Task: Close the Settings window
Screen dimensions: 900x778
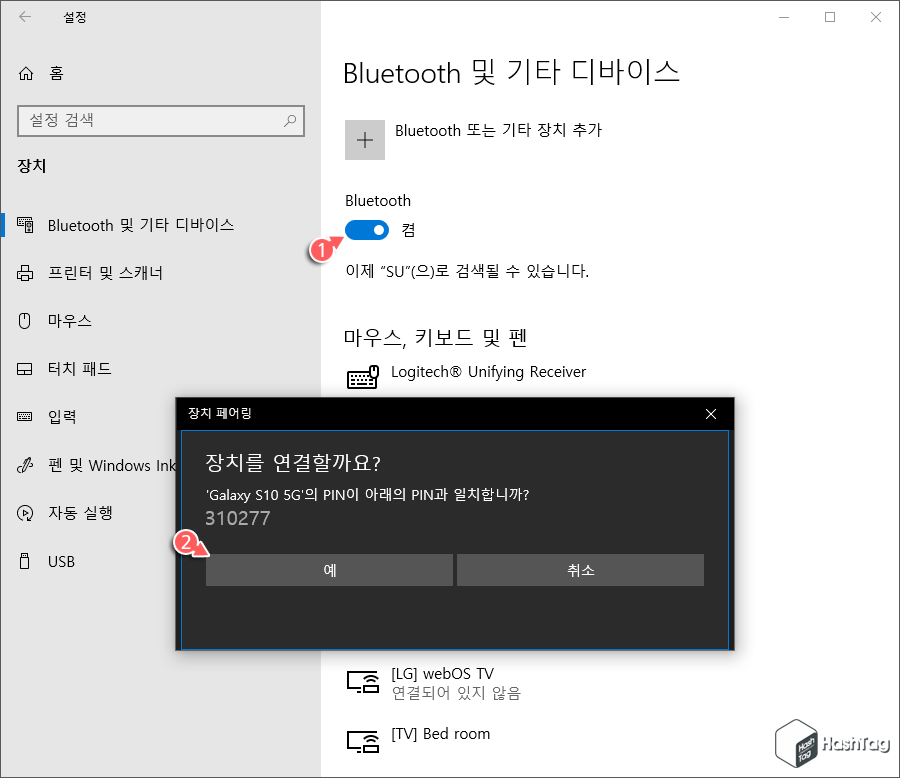Action: coord(875,17)
